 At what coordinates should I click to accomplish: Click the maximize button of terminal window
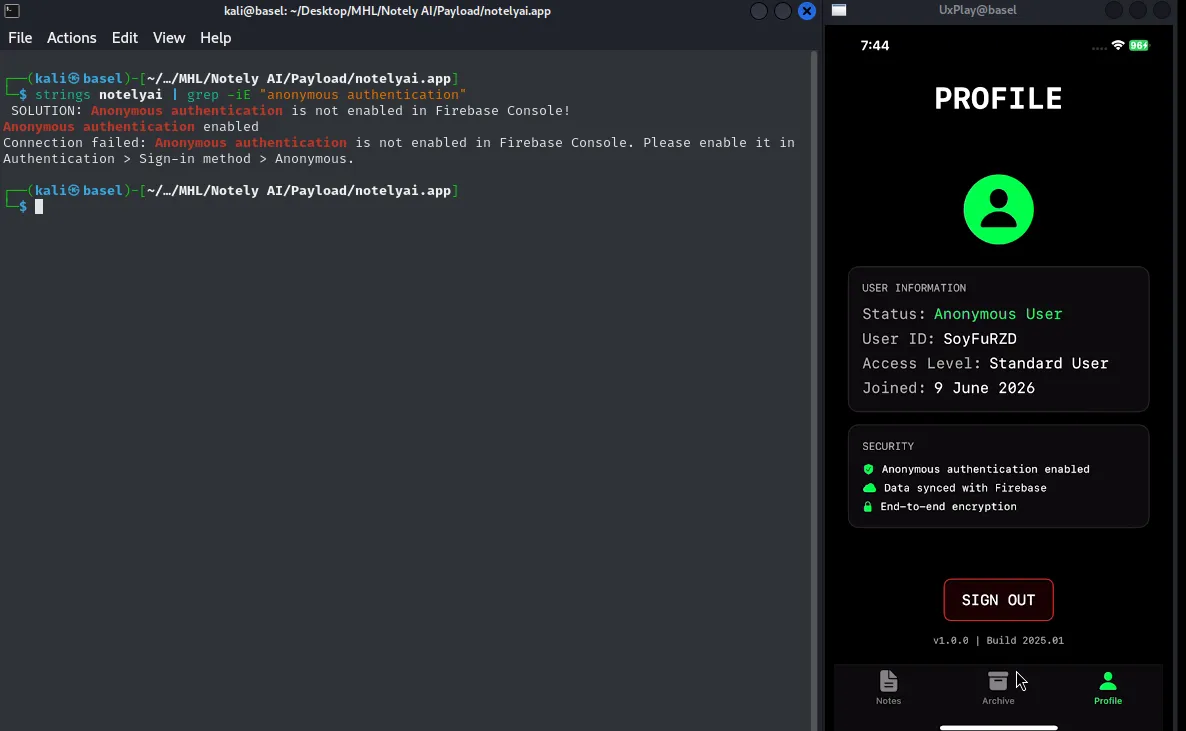[x=783, y=11]
